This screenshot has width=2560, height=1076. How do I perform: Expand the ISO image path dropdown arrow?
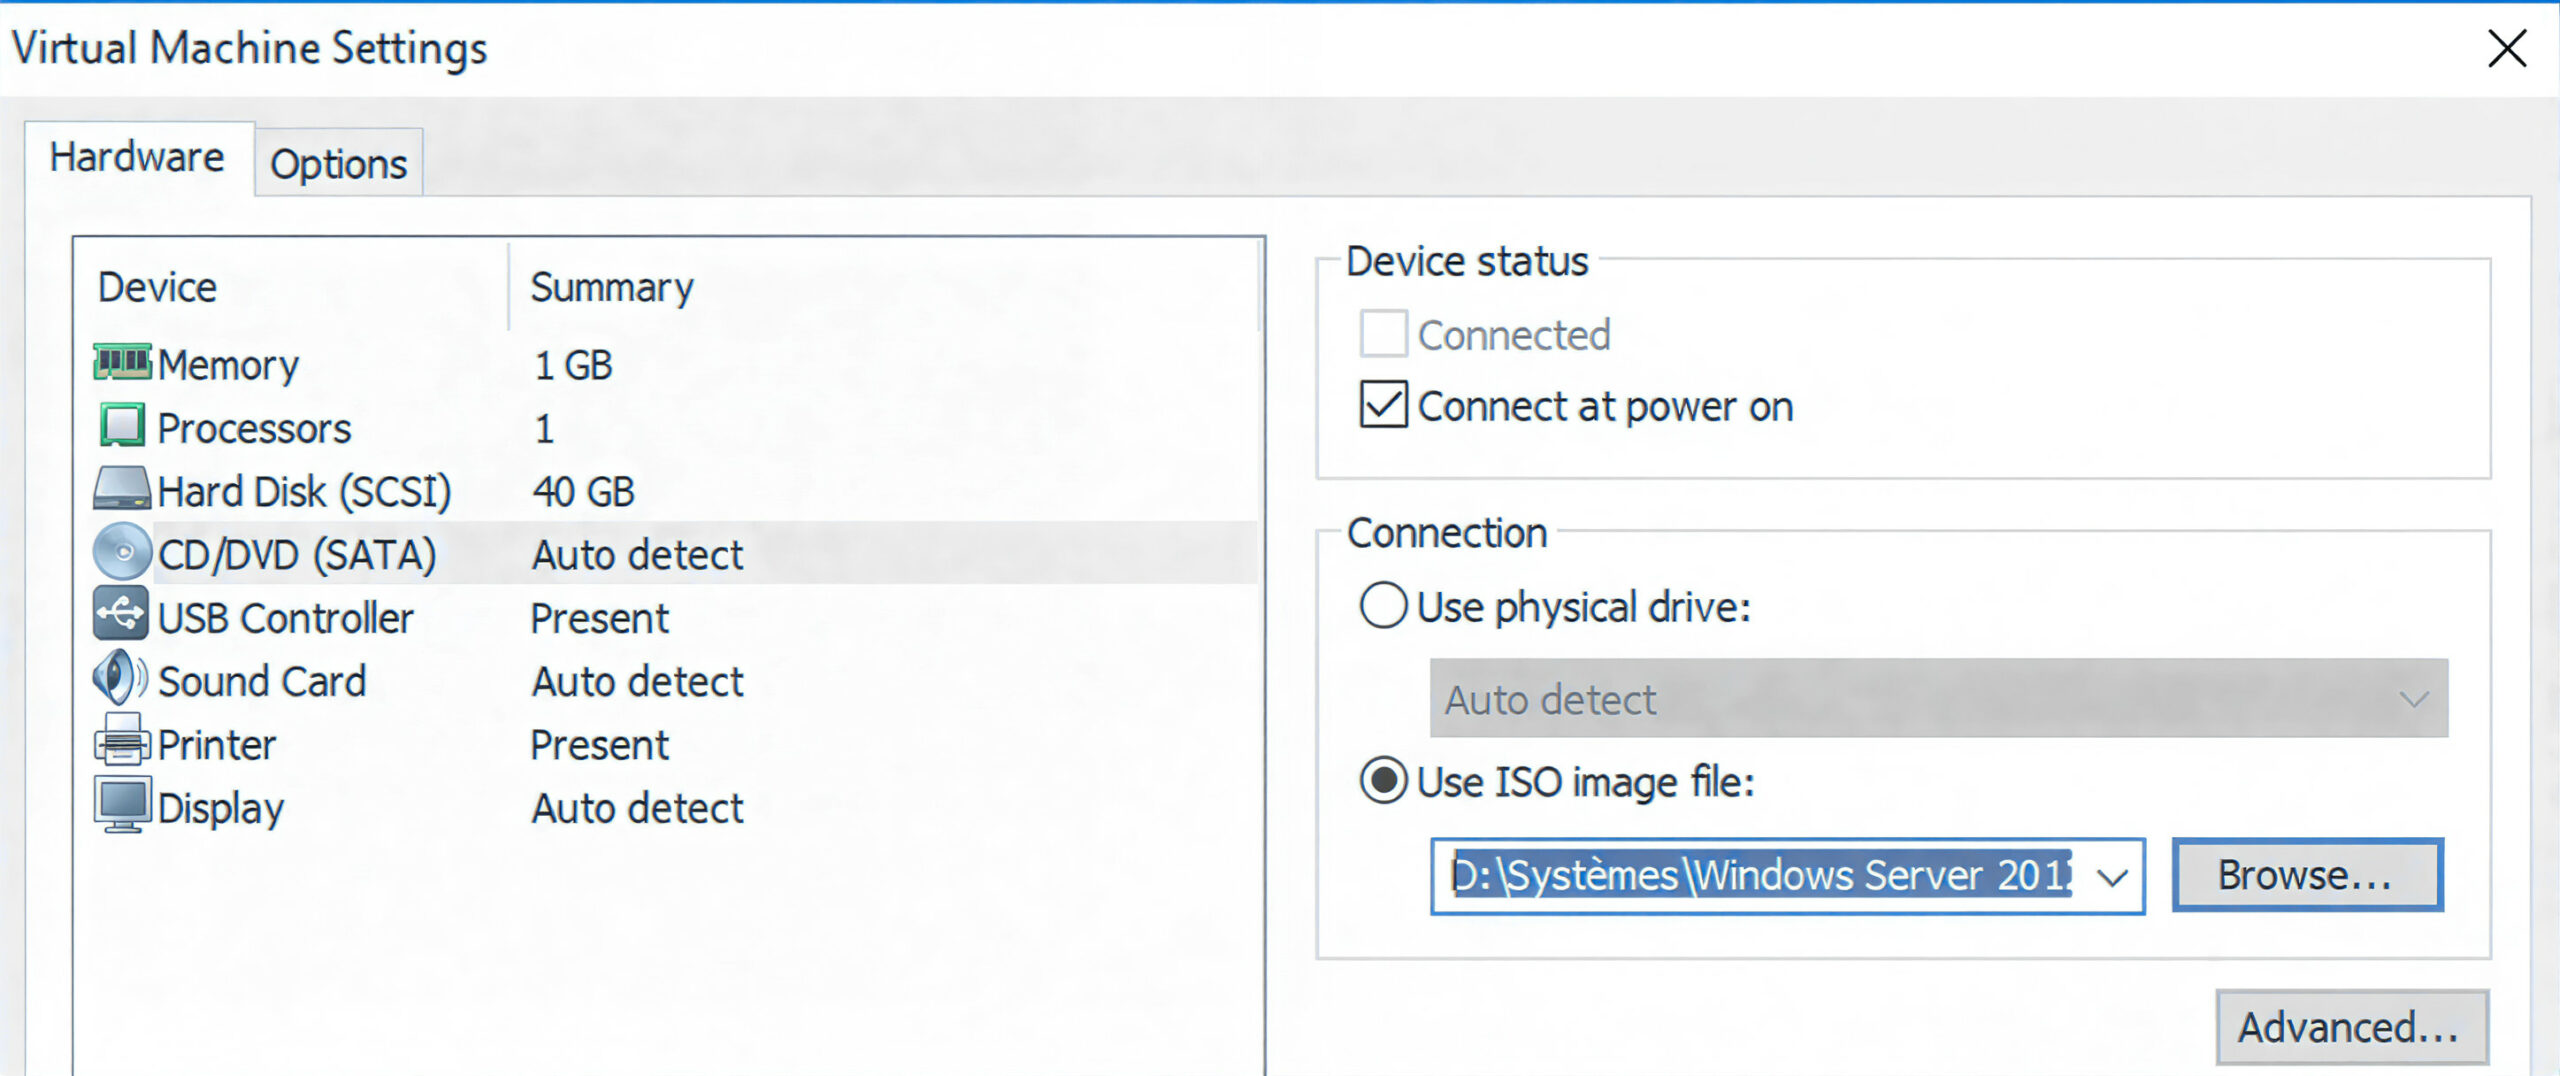tap(2112, 878)
